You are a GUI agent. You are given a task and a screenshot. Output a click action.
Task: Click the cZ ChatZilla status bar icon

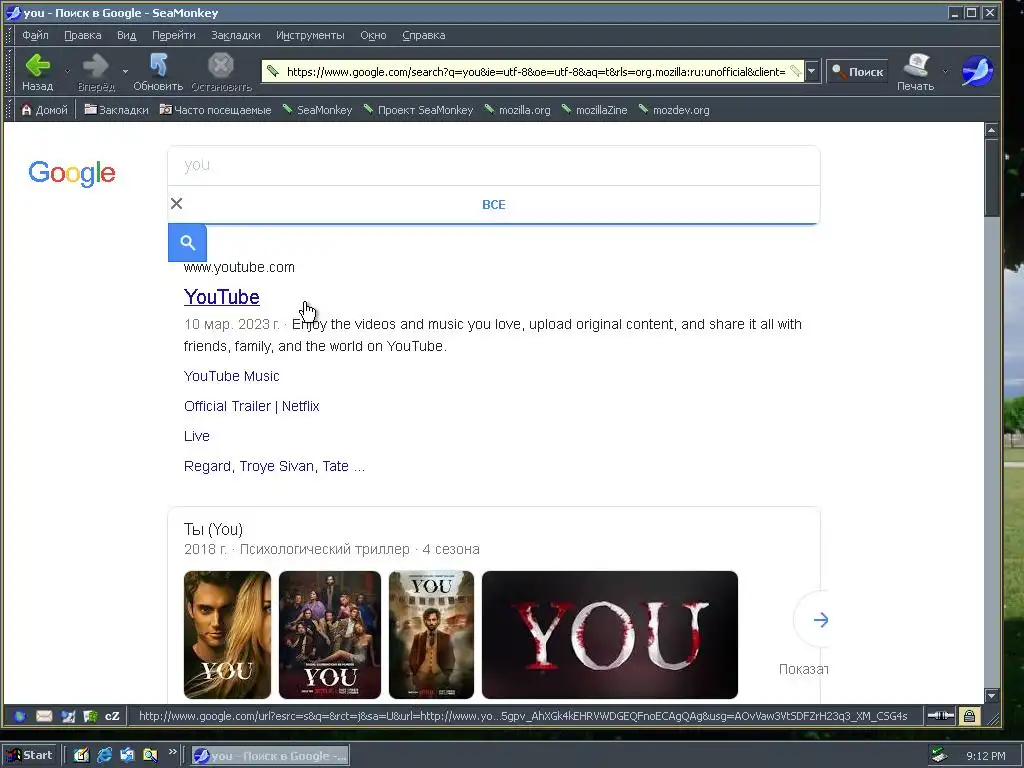pos(112,716)
